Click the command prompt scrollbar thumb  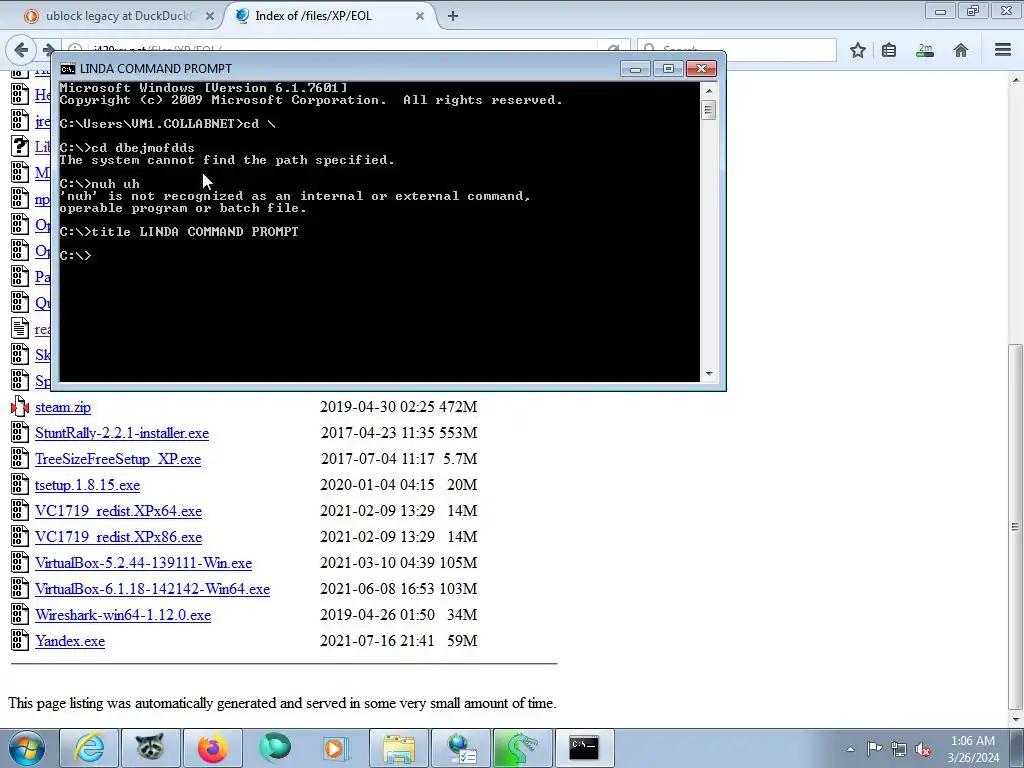(x=709, y=110)
